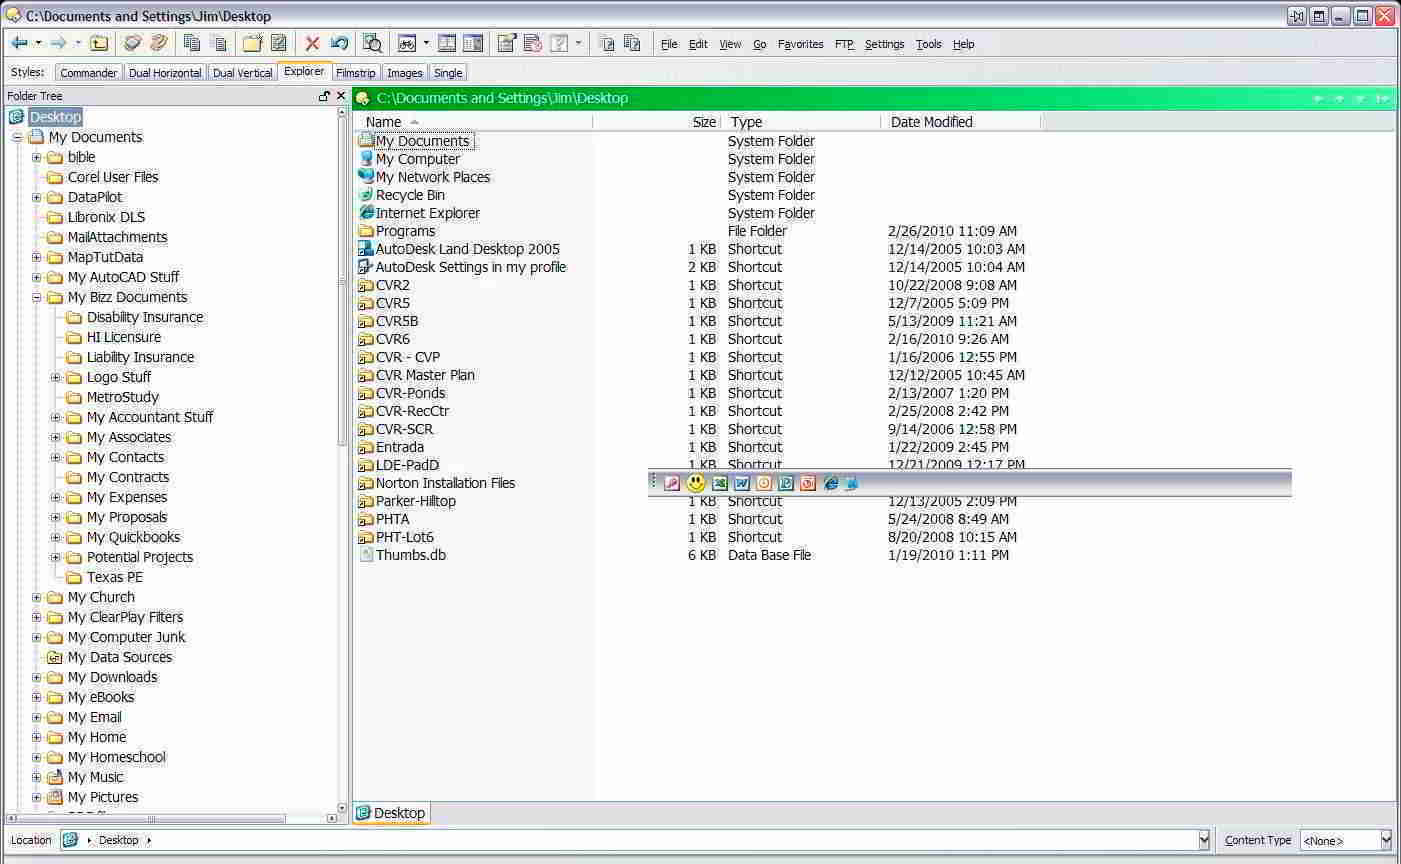Screen dimensions: 1401x864
Task: Go up one folder level
Action: pyautogui.click(x=99, y=43)
